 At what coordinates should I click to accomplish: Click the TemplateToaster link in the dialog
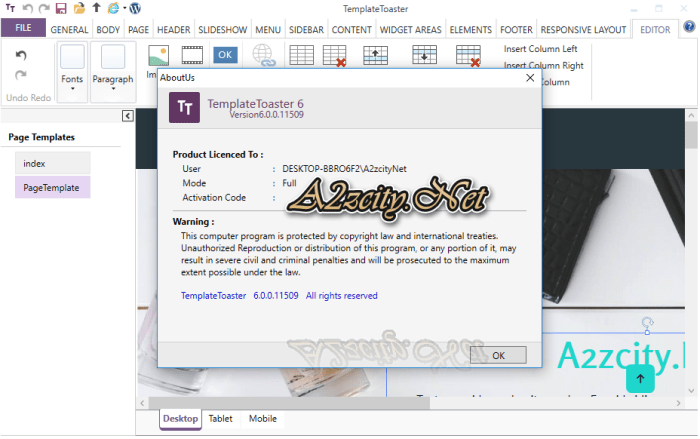(213, 296)
